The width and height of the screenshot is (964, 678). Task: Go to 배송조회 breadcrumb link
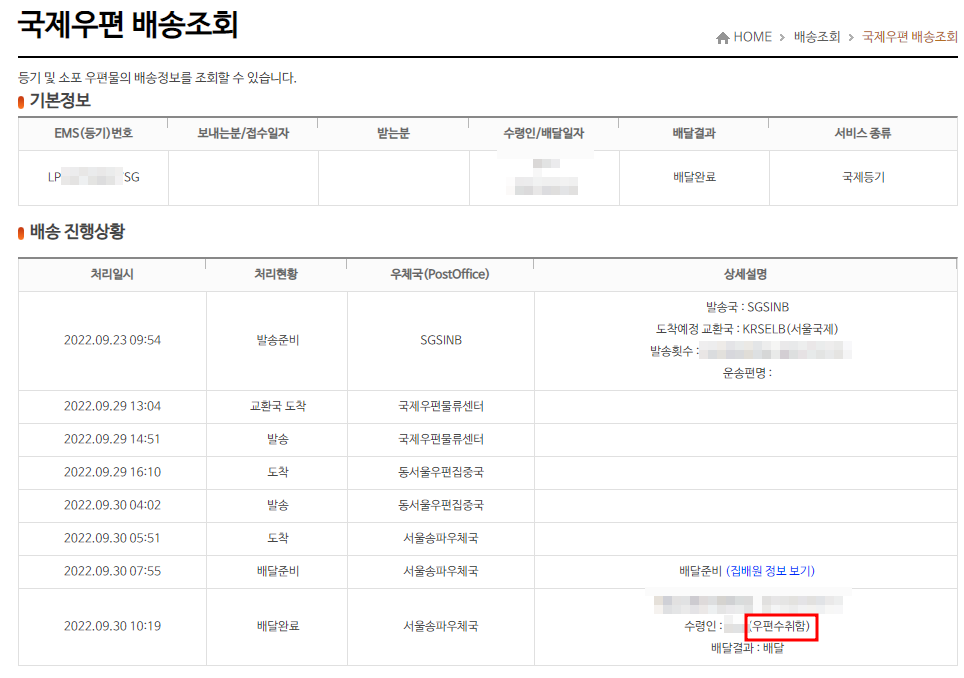tap(816, 37)
